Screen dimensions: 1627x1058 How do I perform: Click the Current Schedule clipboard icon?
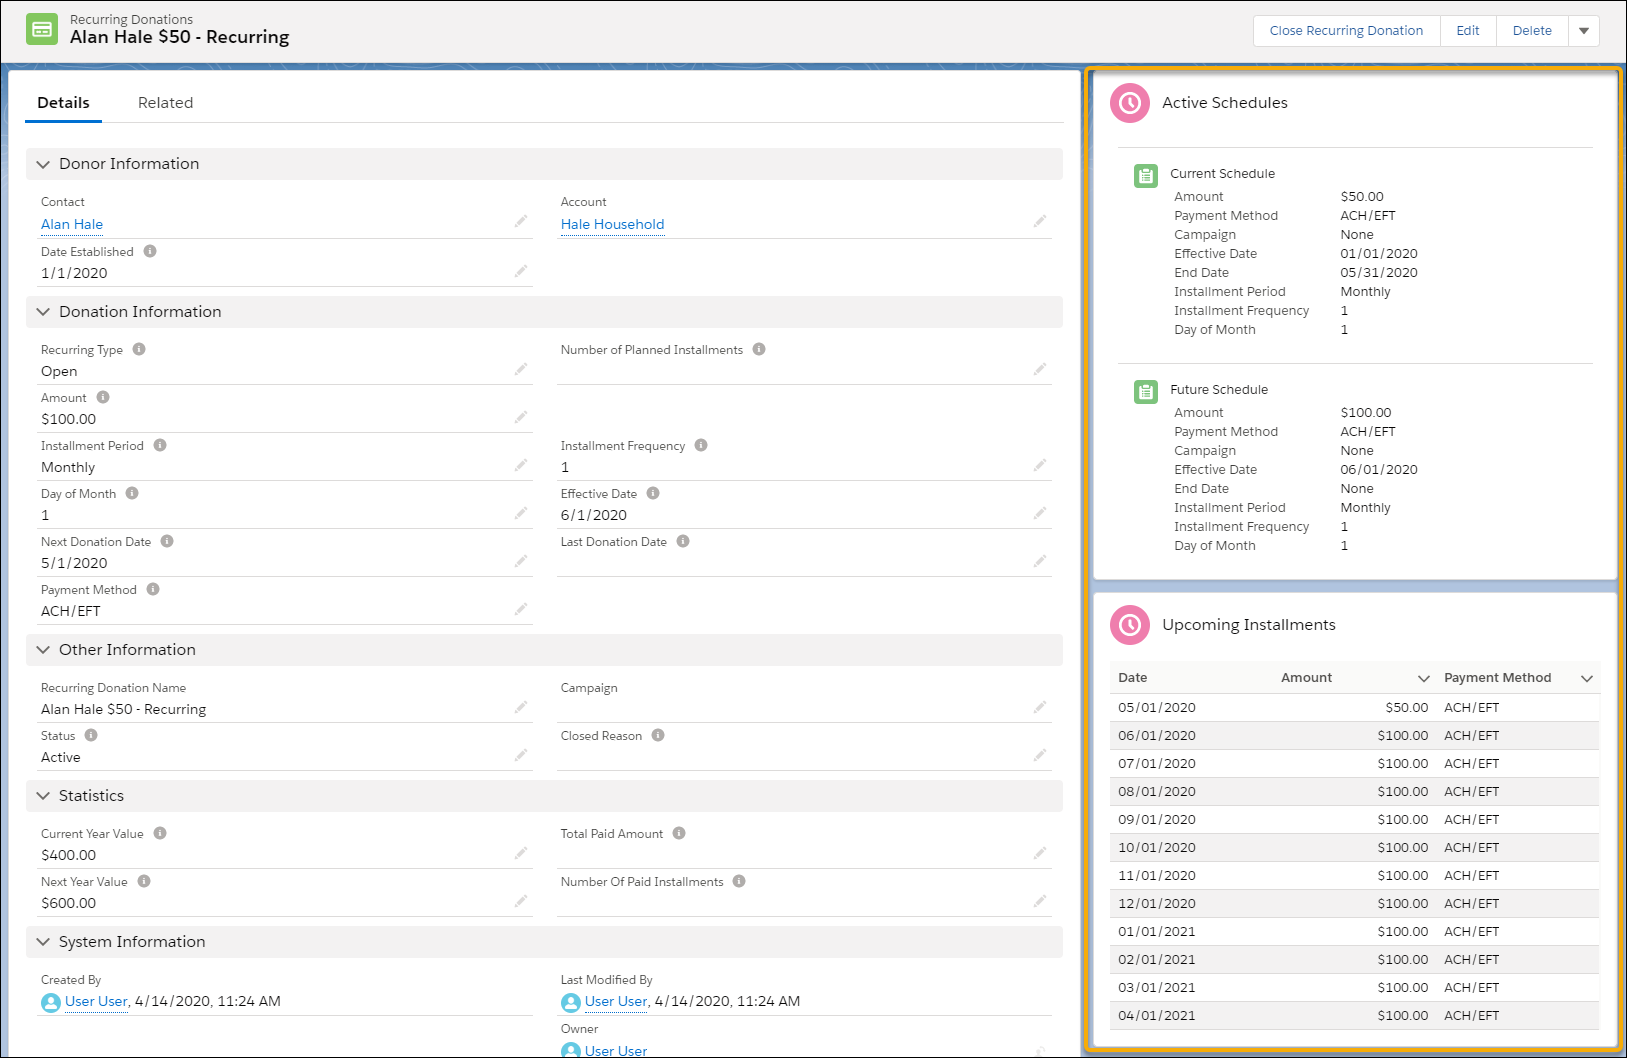pyautogui.click(x=1146, y=175)
